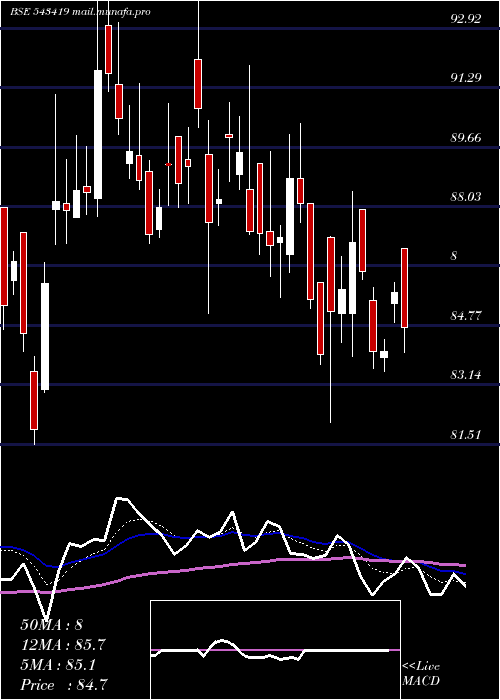This screenshot has height=700, width=500.
Task: Click the 89.66 price axis label
Action: [466, 138]
